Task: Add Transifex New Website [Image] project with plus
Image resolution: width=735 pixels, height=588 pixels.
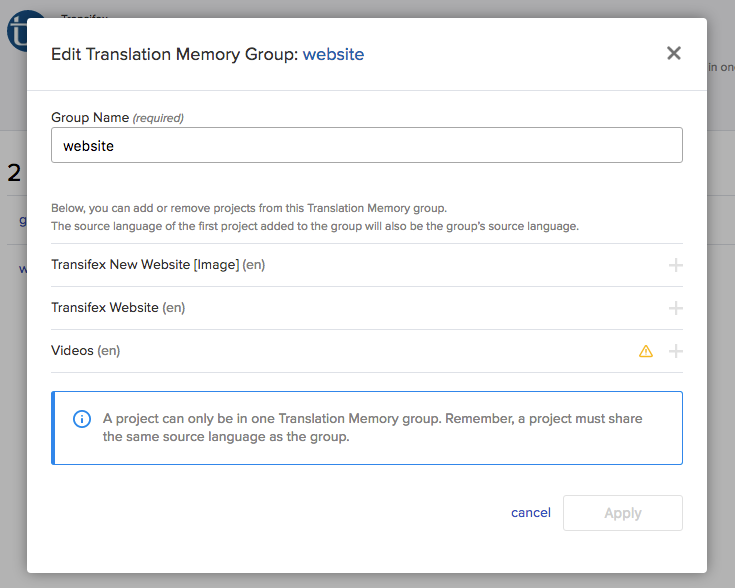Action: point(675,265)
